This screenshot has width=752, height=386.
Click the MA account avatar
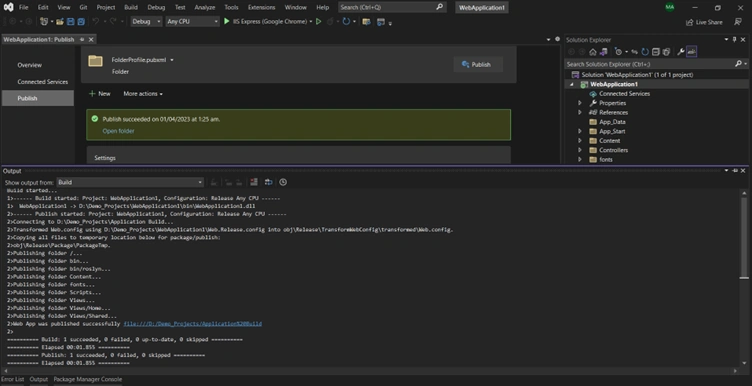(x=670, y=7)
